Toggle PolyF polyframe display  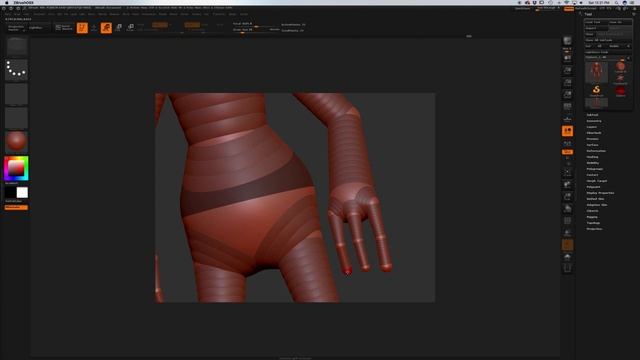click(567, 221)
